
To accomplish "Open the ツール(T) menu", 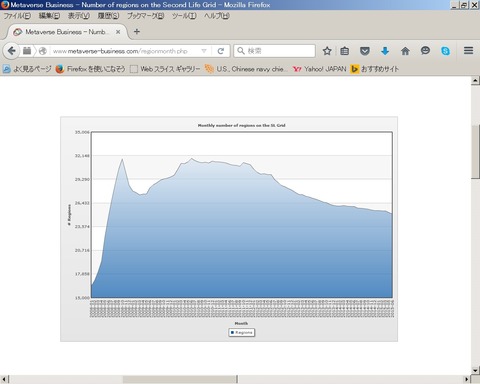I will coord(184,16).
